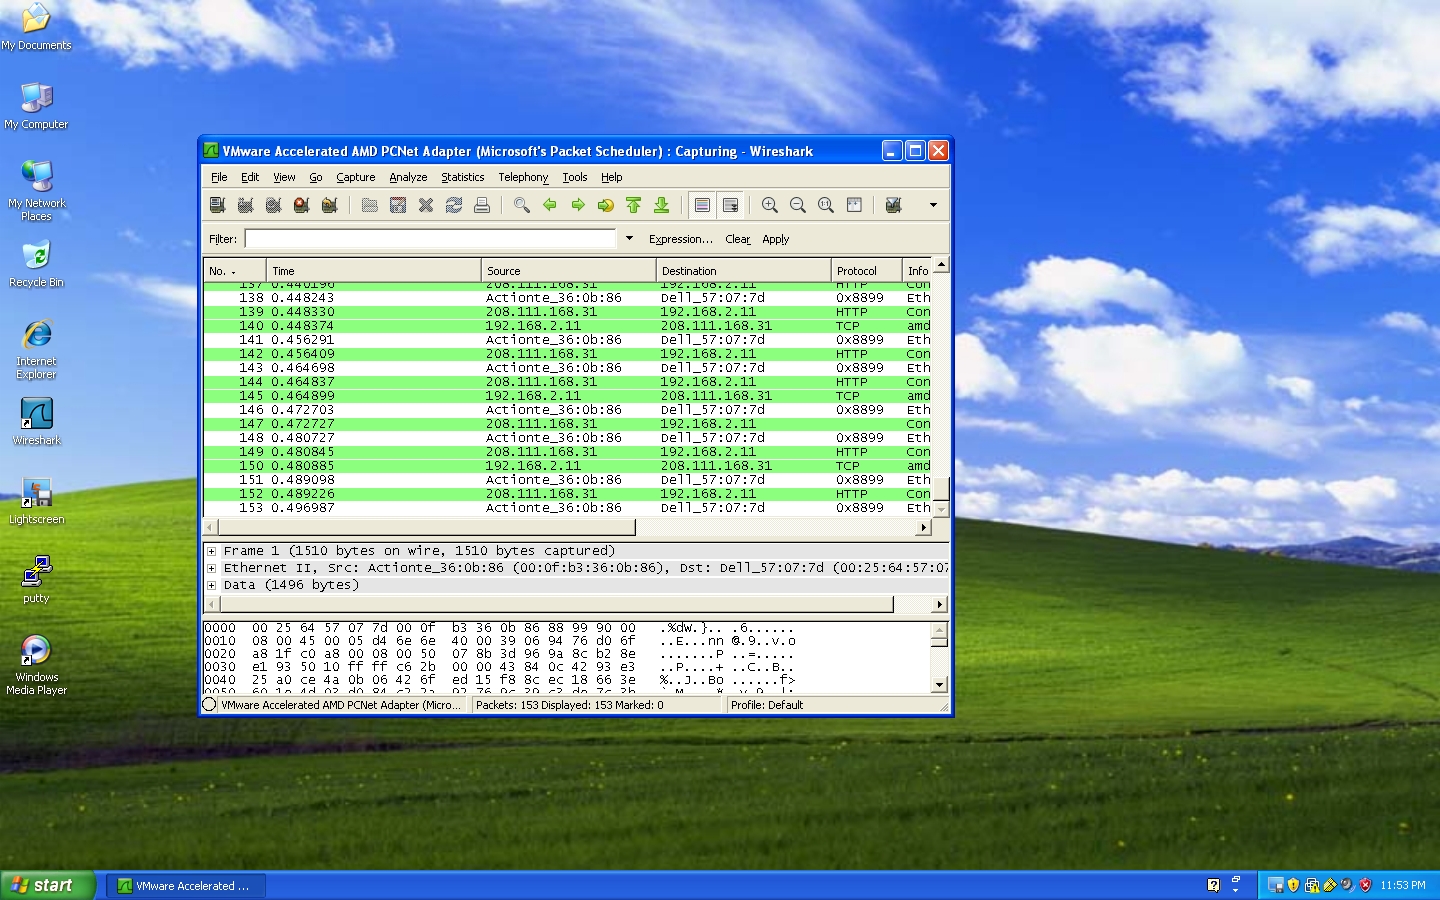Stop the running live capture
This screenshot has width=1440, height=900.
click(x=301, y=205)
